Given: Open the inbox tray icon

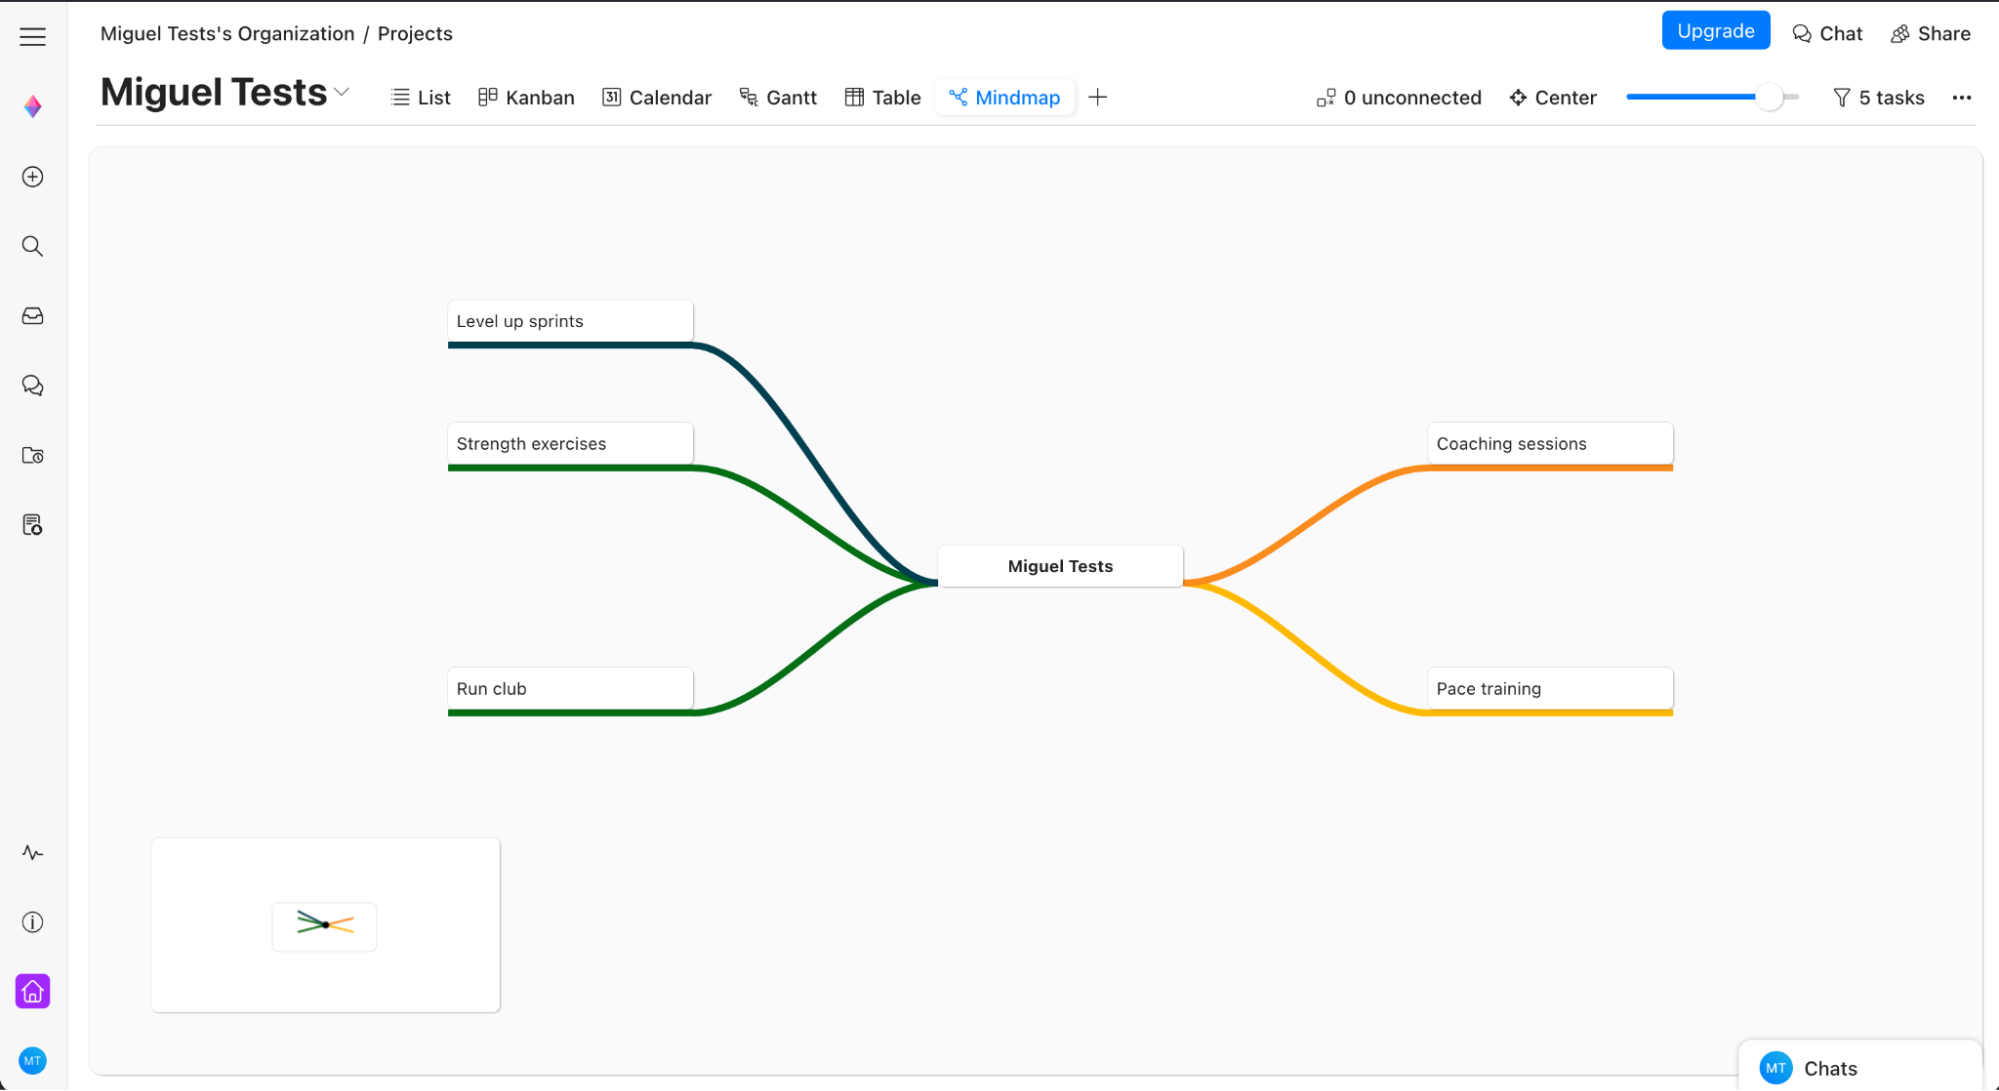Looking at the screenshot, I should (33, 316).
